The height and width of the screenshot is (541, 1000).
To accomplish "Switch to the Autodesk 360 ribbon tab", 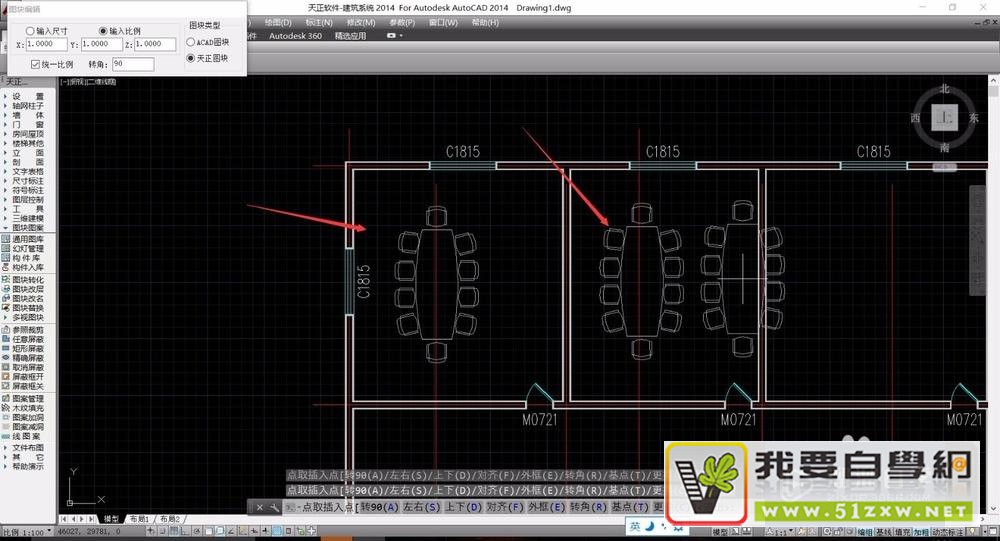I will coord(295,36).
